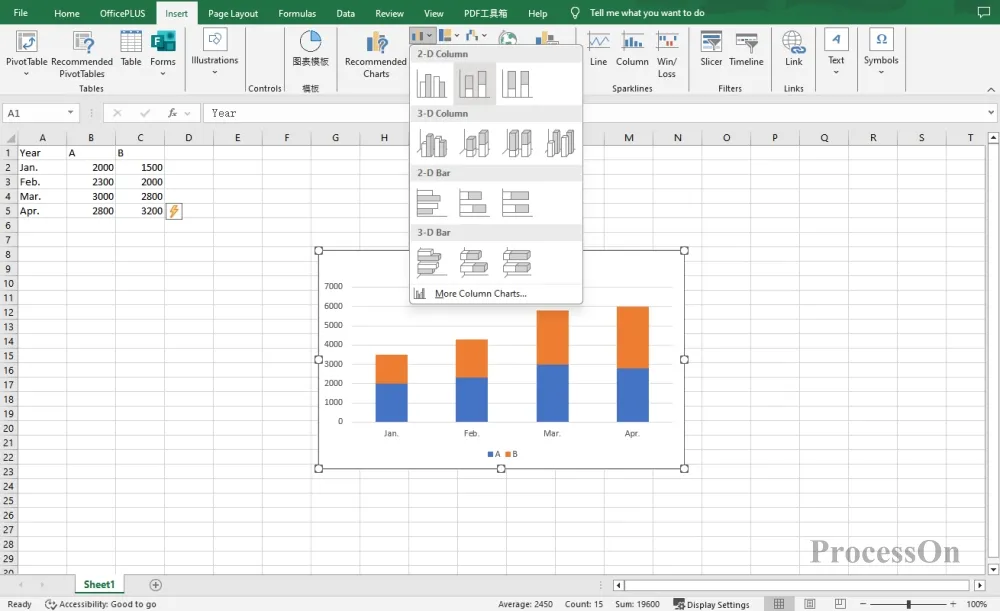Open the Recommended Charts button
The image size is (1000, 611).
376,55
